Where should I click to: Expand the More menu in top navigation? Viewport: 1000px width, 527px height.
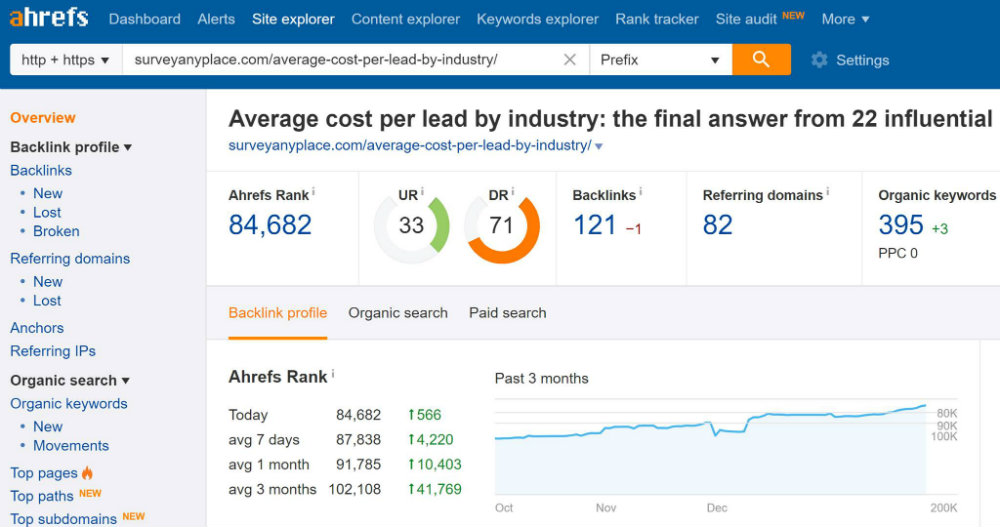coord(845,19)
